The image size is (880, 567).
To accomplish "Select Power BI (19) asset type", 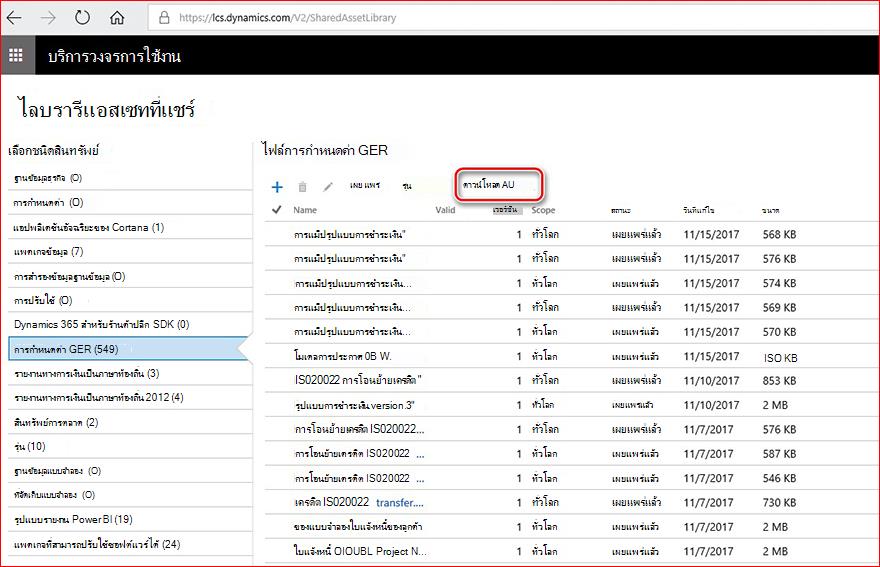I will [x=130, y=519].
